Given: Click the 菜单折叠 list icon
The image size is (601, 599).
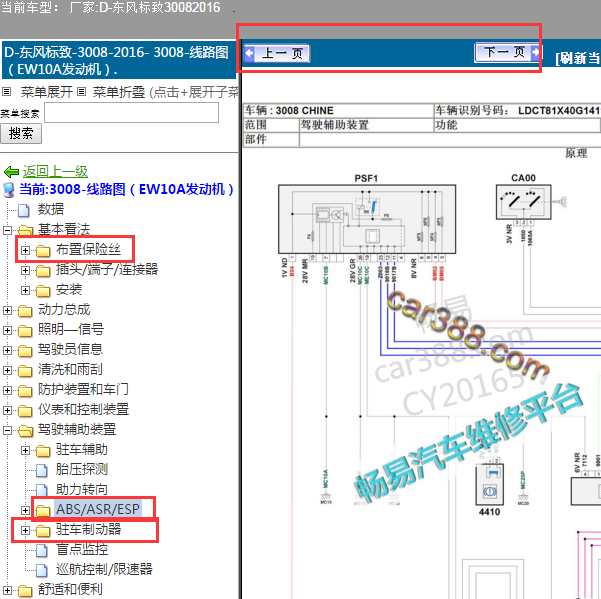Looking at the screenshot, I should click(x=82, y=92).
